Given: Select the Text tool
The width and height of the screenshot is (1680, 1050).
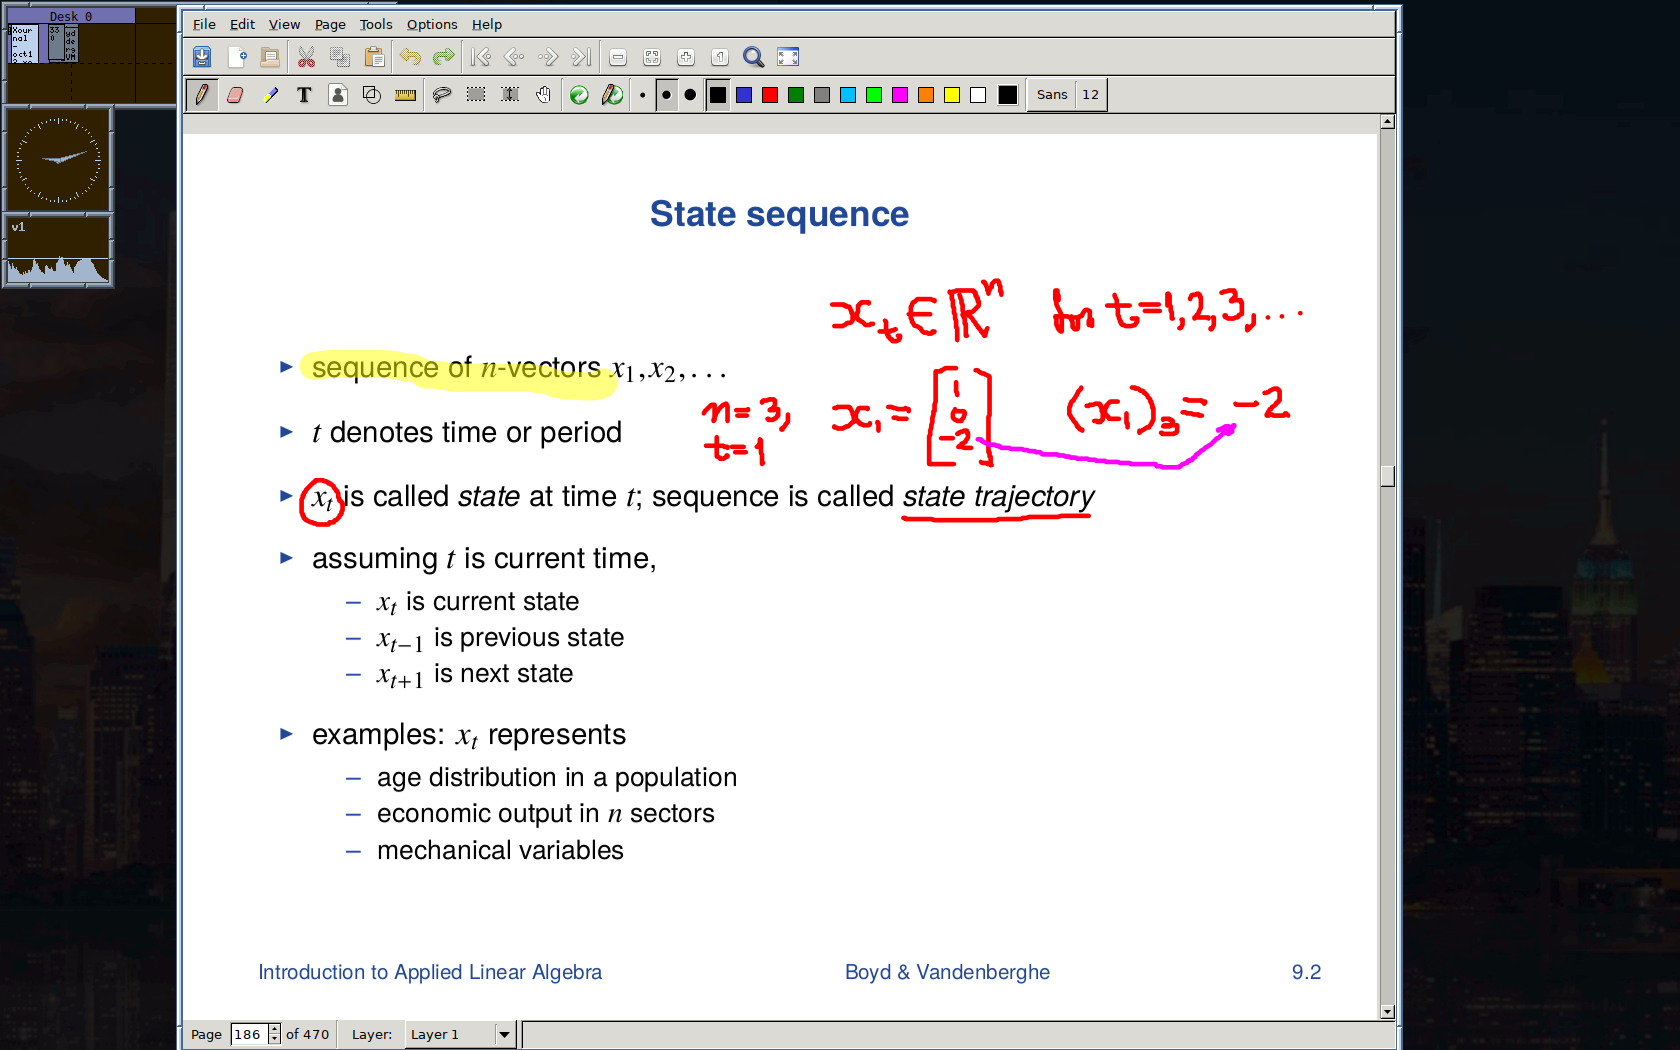Looking at the screenshot, I should [x=304, y=95].
